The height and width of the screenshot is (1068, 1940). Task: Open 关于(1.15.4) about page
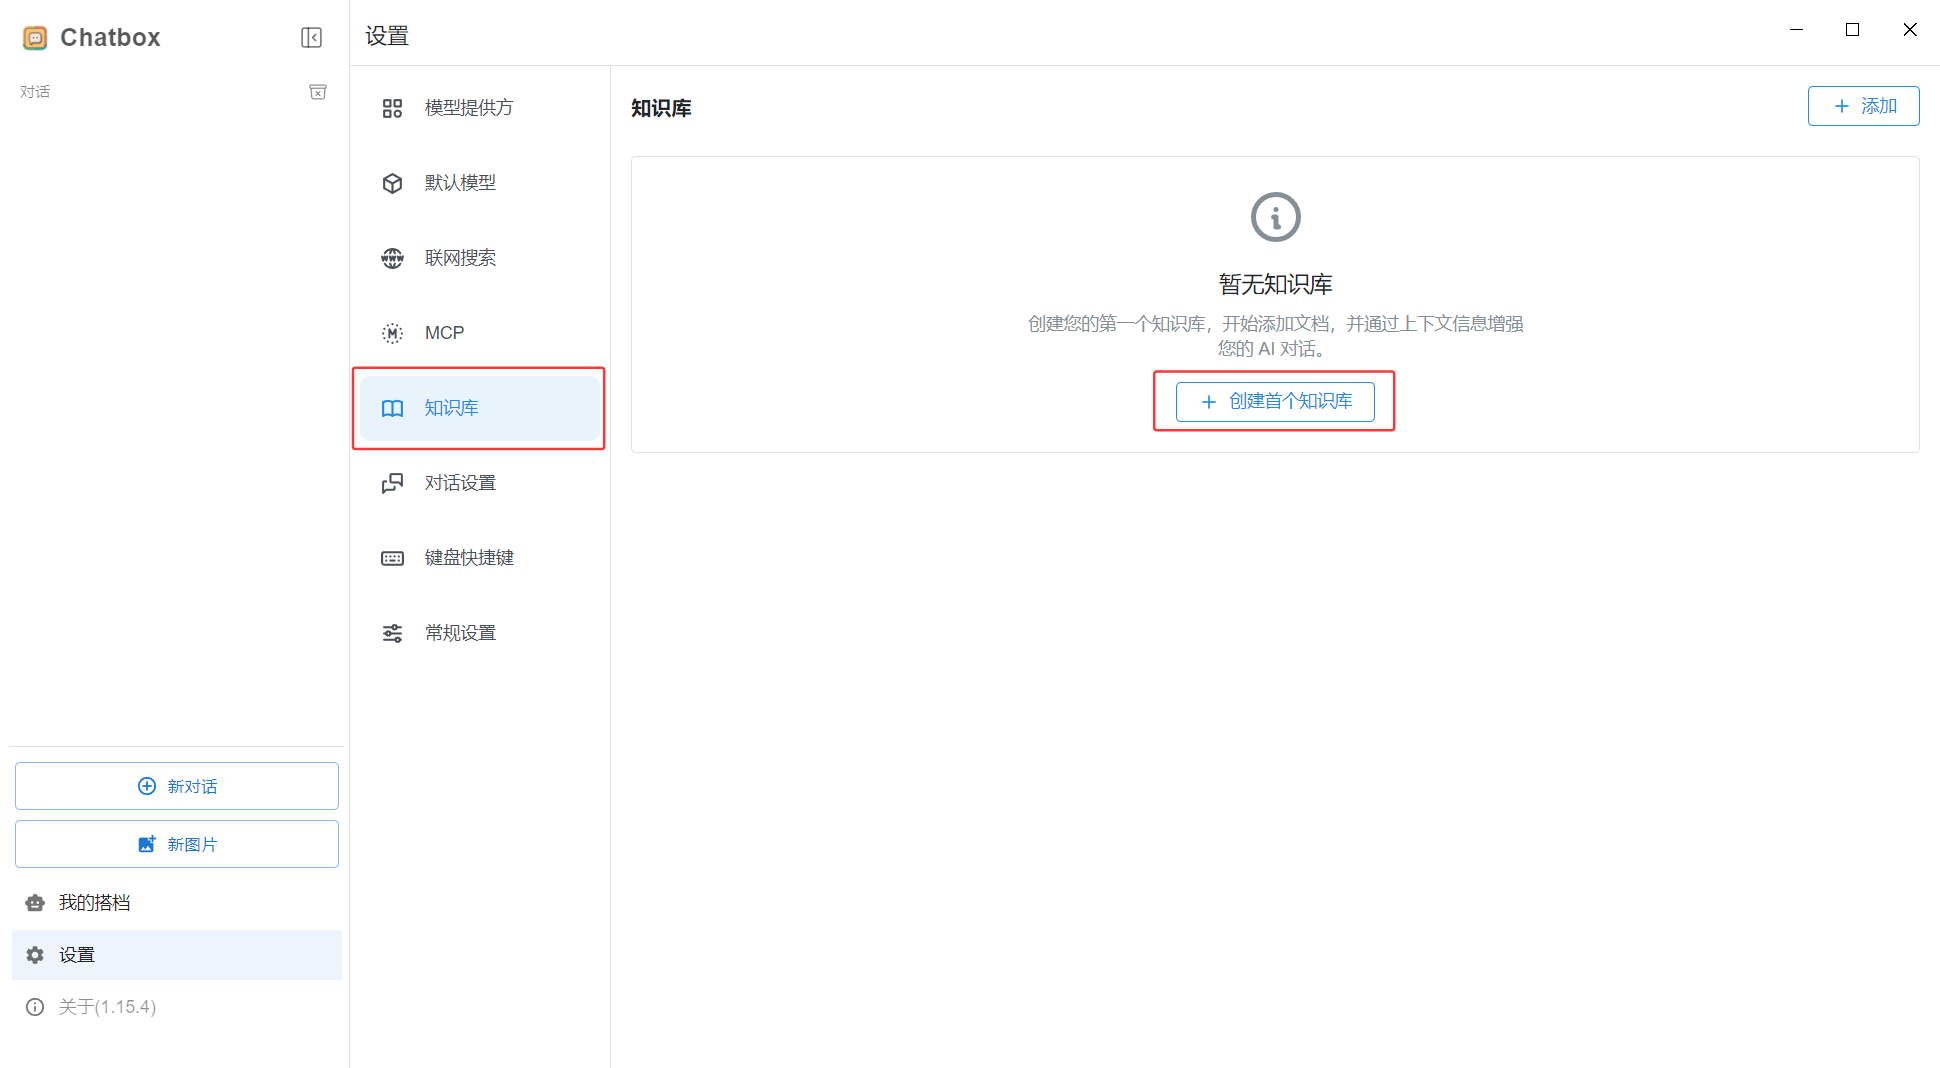pos(107,1007)
